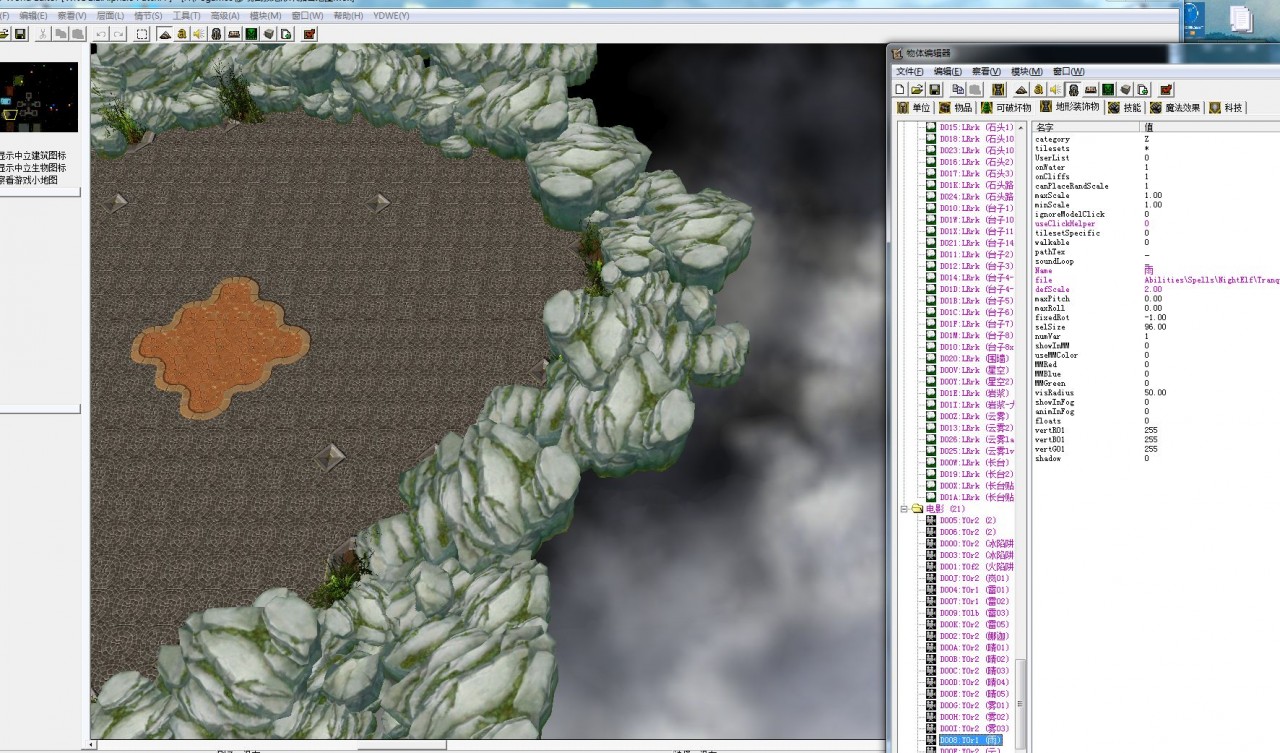Open 文件(F) menu in Object Editor
1280x753 pixels.
tap(910, 72)
